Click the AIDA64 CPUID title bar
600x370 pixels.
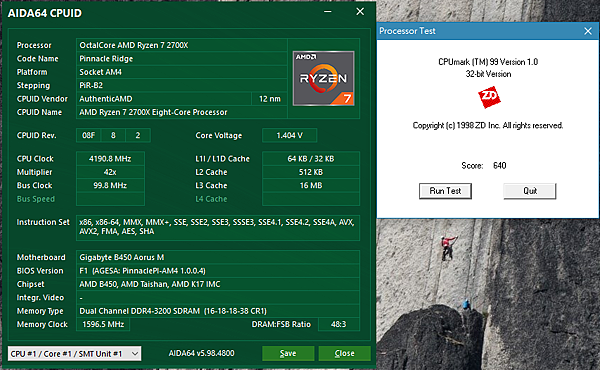point(161,13)
